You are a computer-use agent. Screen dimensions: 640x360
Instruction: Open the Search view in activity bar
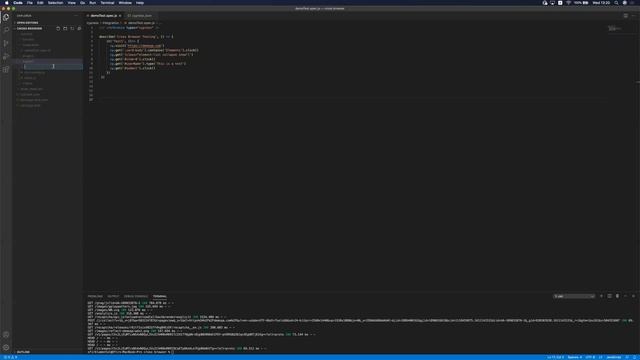[6, 30]
